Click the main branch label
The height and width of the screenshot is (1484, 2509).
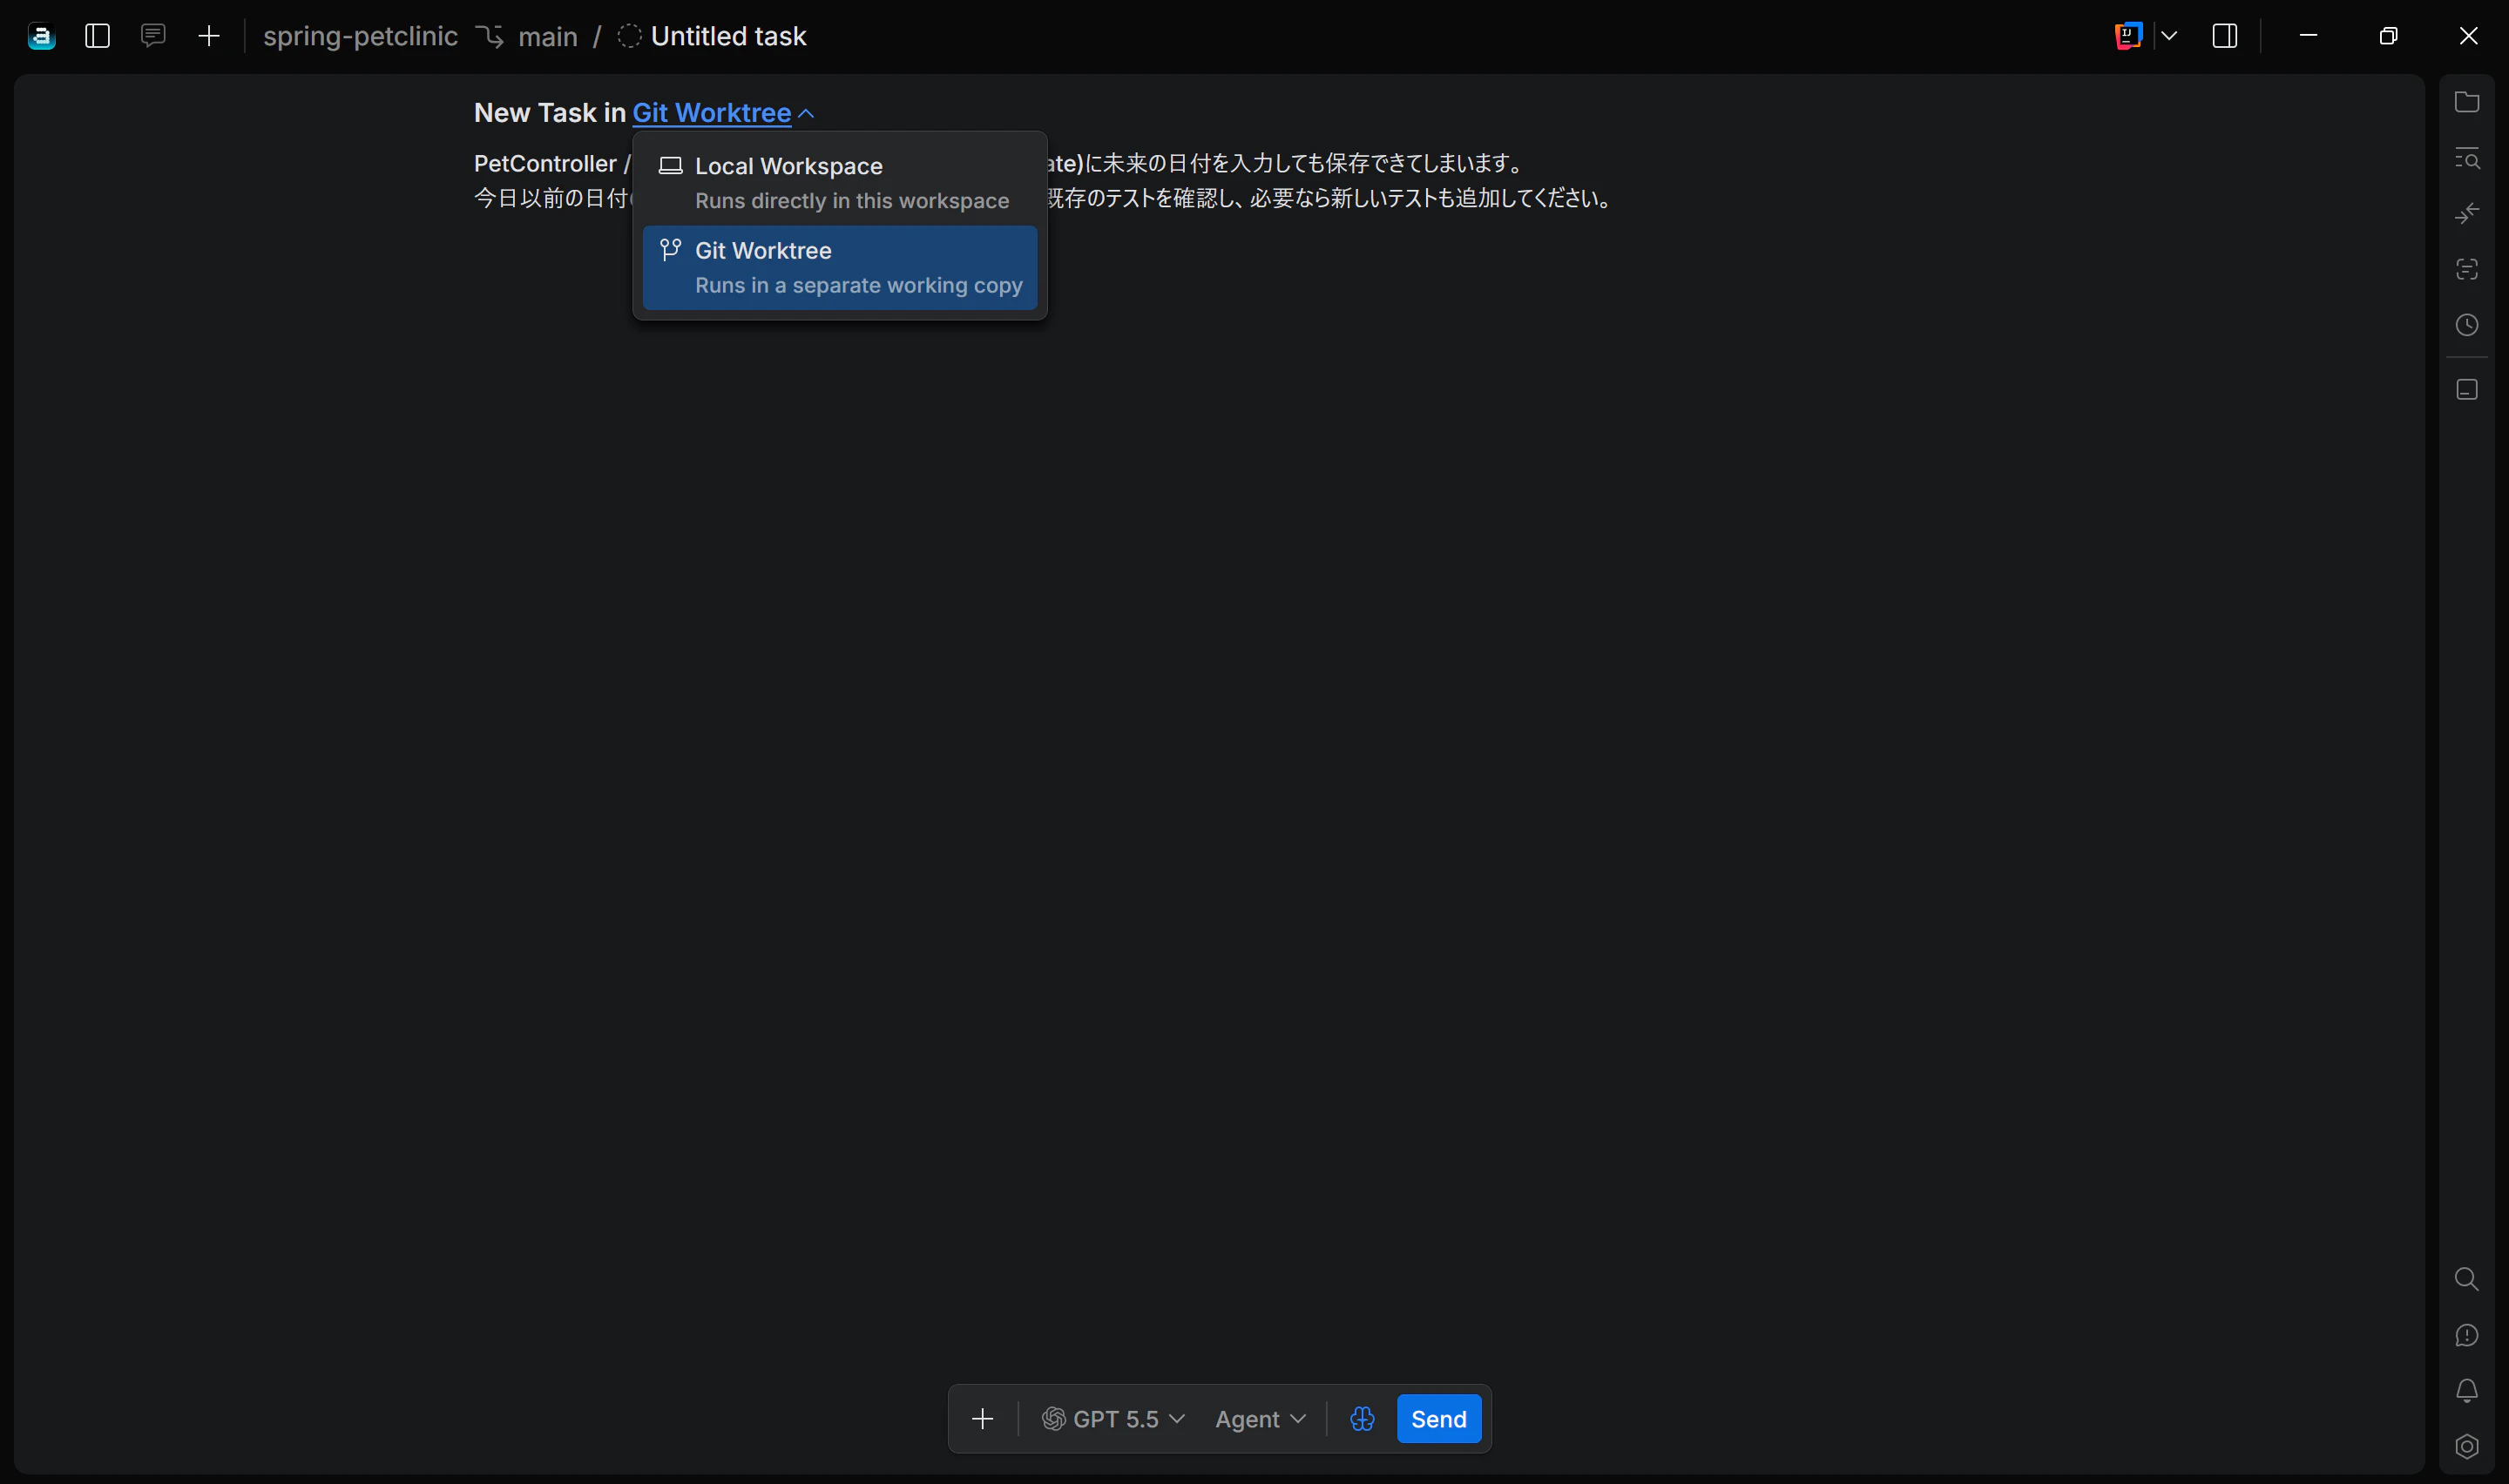coord(548,37)
